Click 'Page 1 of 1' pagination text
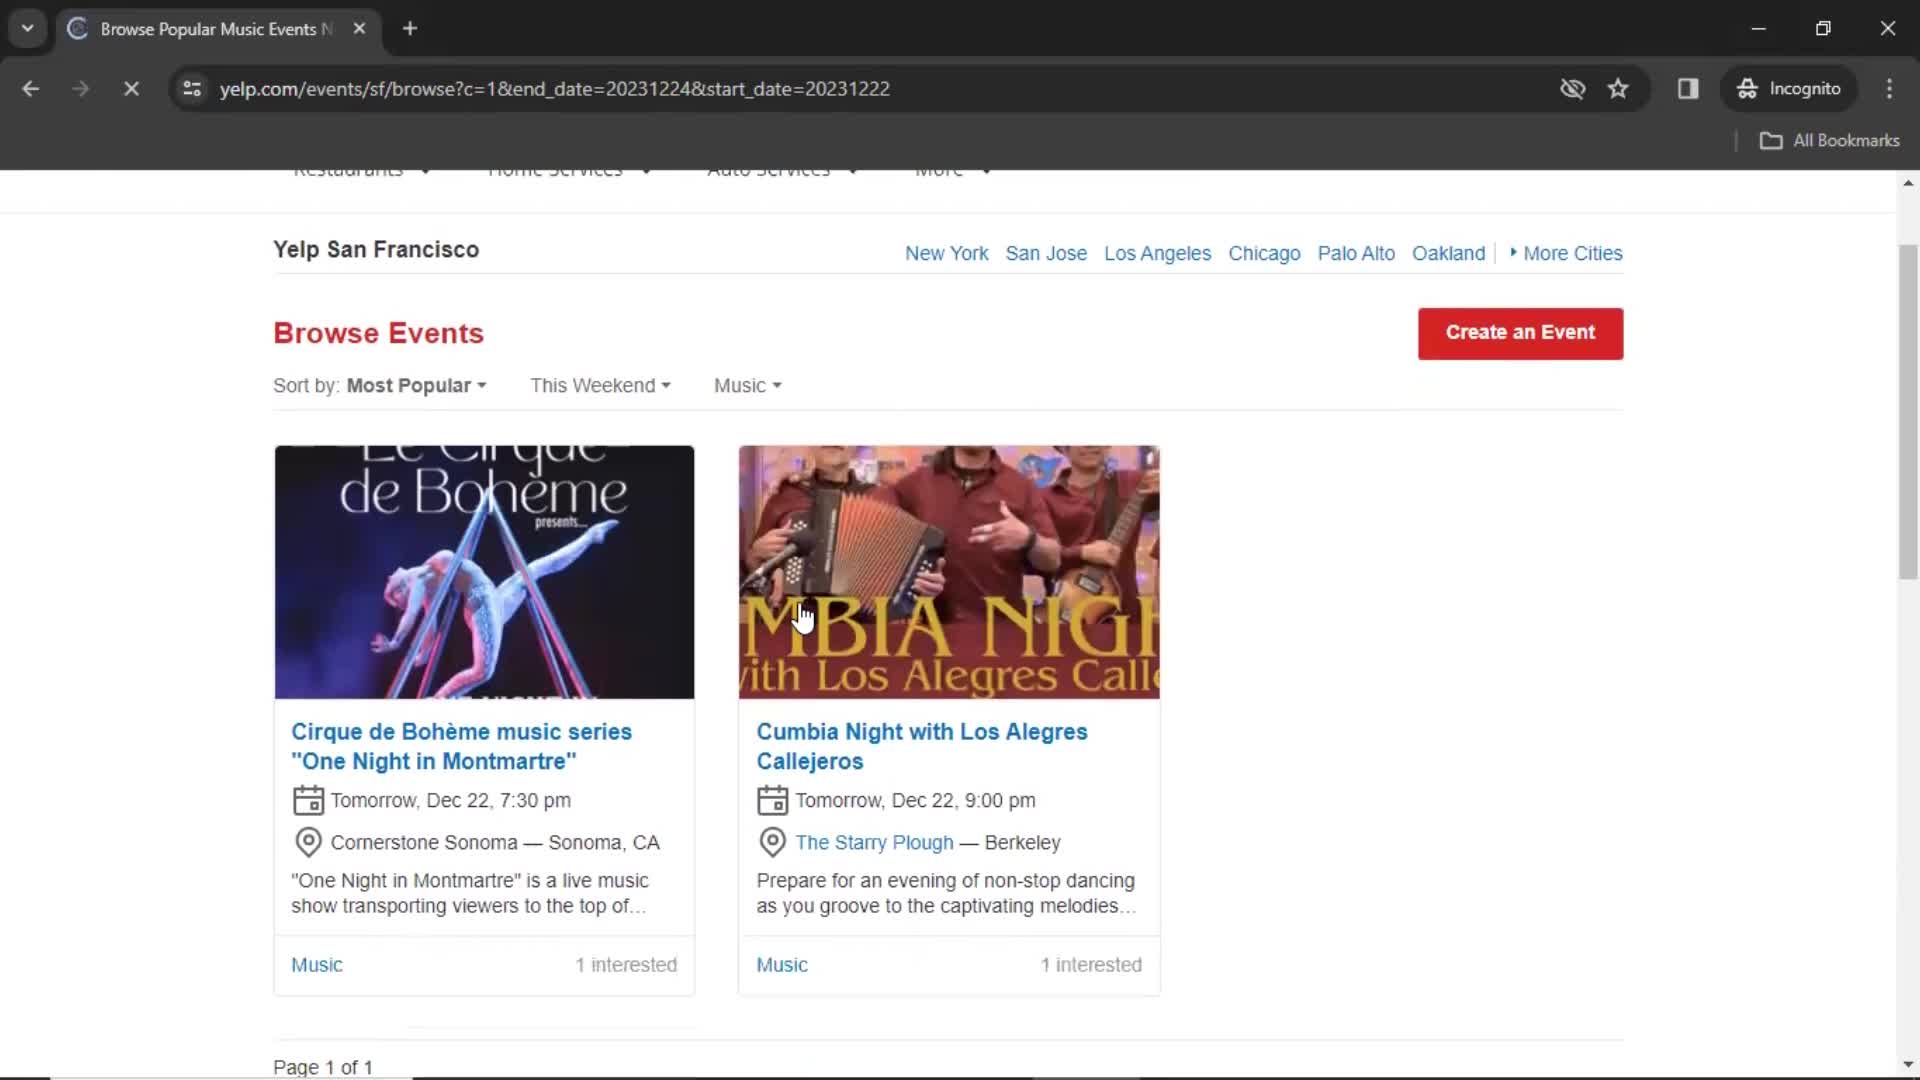 click(323, 1067)
